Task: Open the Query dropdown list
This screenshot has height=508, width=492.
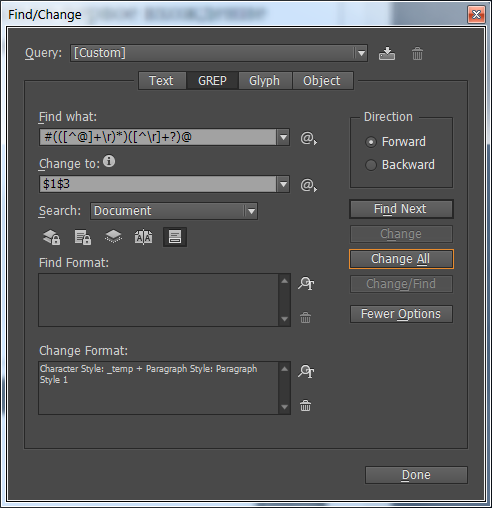Action: click(361, 53)
